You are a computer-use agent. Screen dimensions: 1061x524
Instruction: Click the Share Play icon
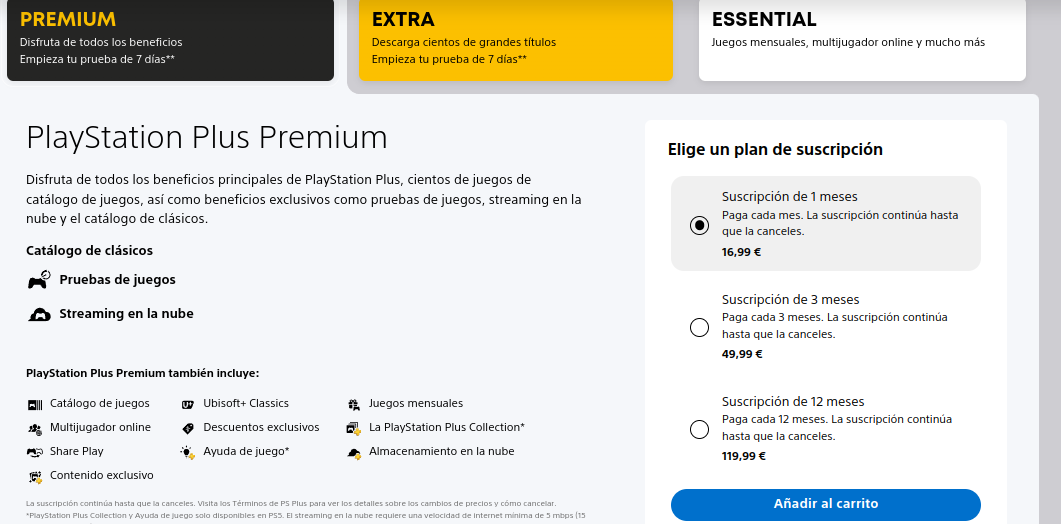click(x=35, y=452)
